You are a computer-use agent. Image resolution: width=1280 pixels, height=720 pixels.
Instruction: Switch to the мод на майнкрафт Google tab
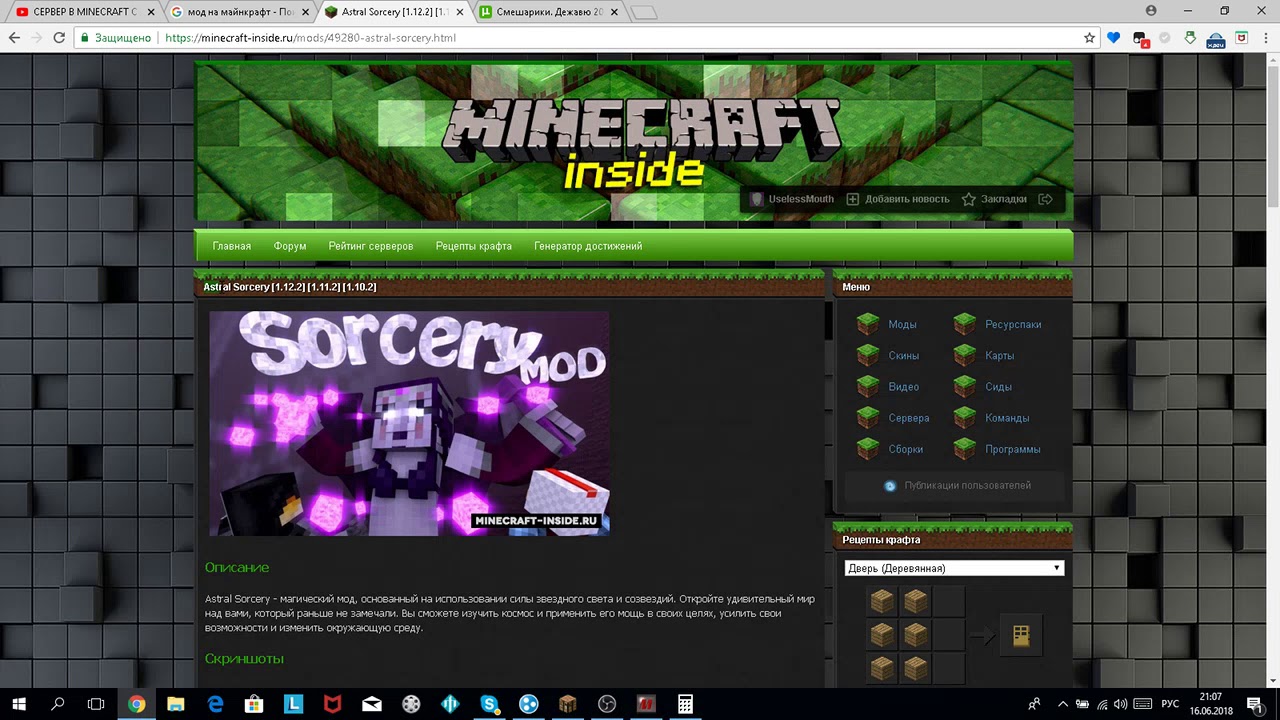(x=240, y=12)
